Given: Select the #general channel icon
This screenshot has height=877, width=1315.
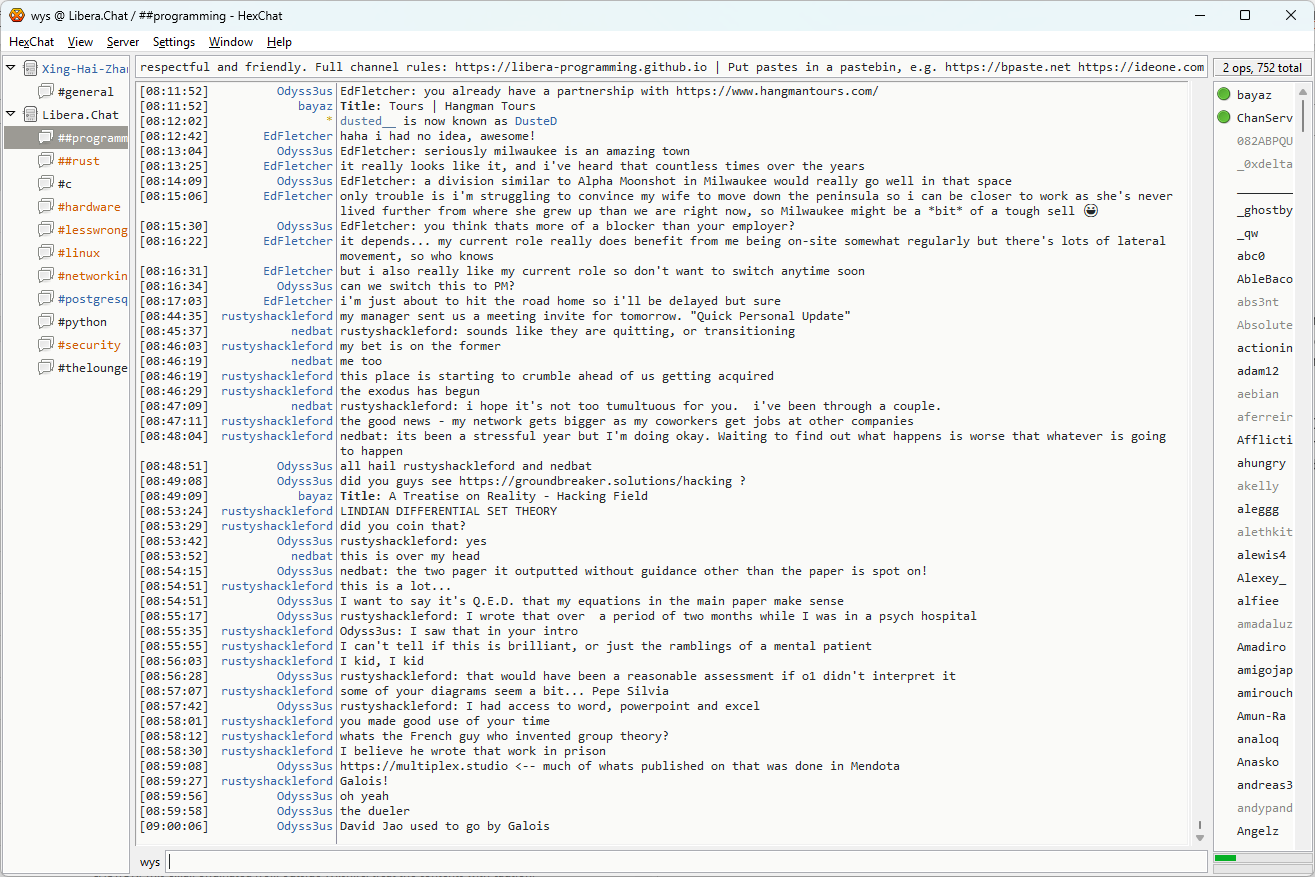Looking at the screenshot, I should click(x=46, y=92).
